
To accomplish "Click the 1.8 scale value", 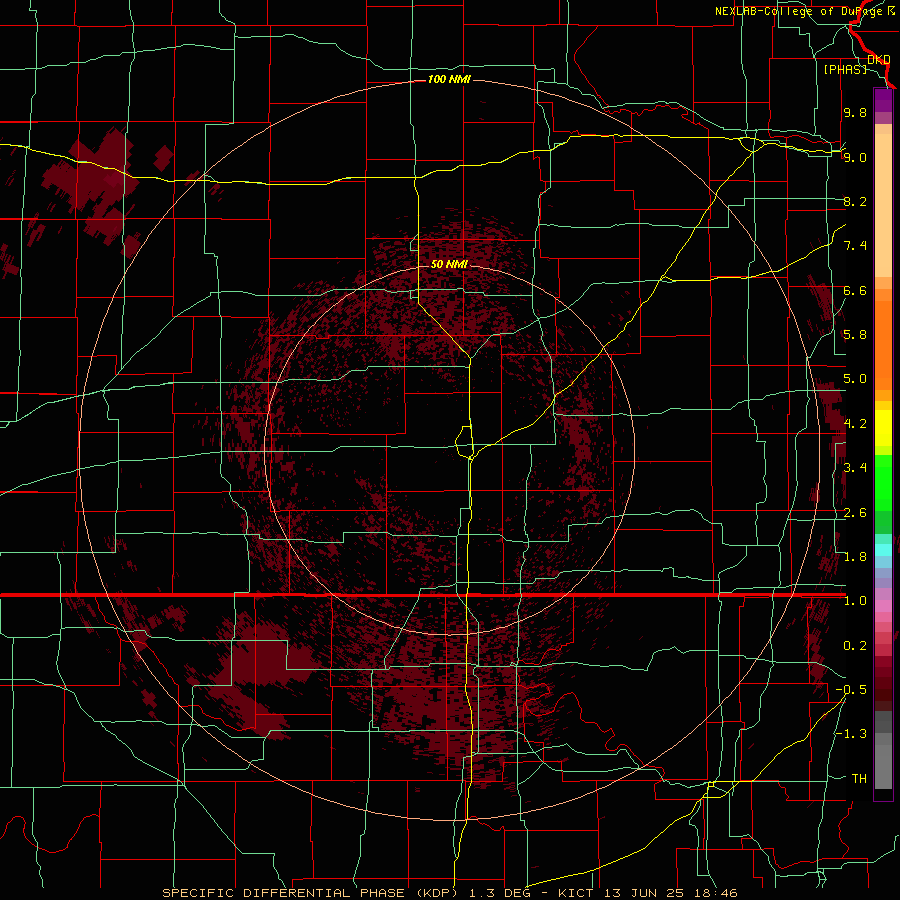I will pyautogui.click(x=855, y=557).
